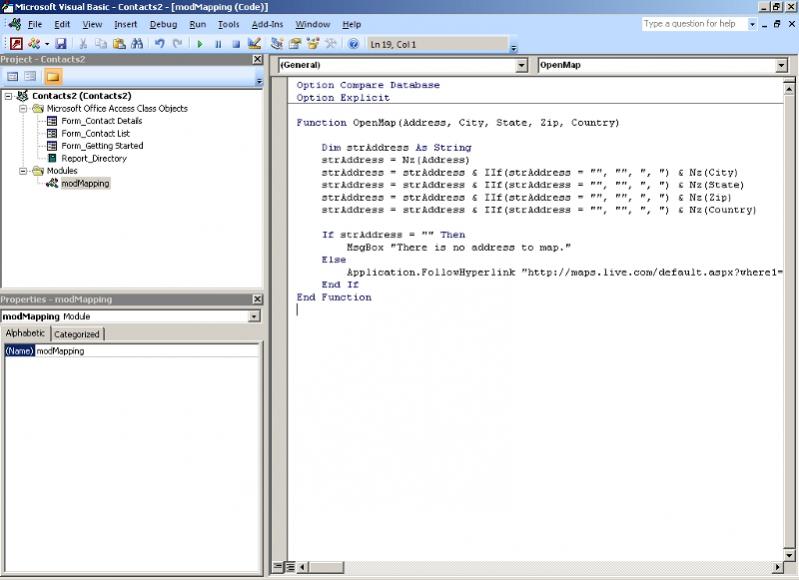
Task: Open the OpenMap procedure dropdown
Action: 781,65
